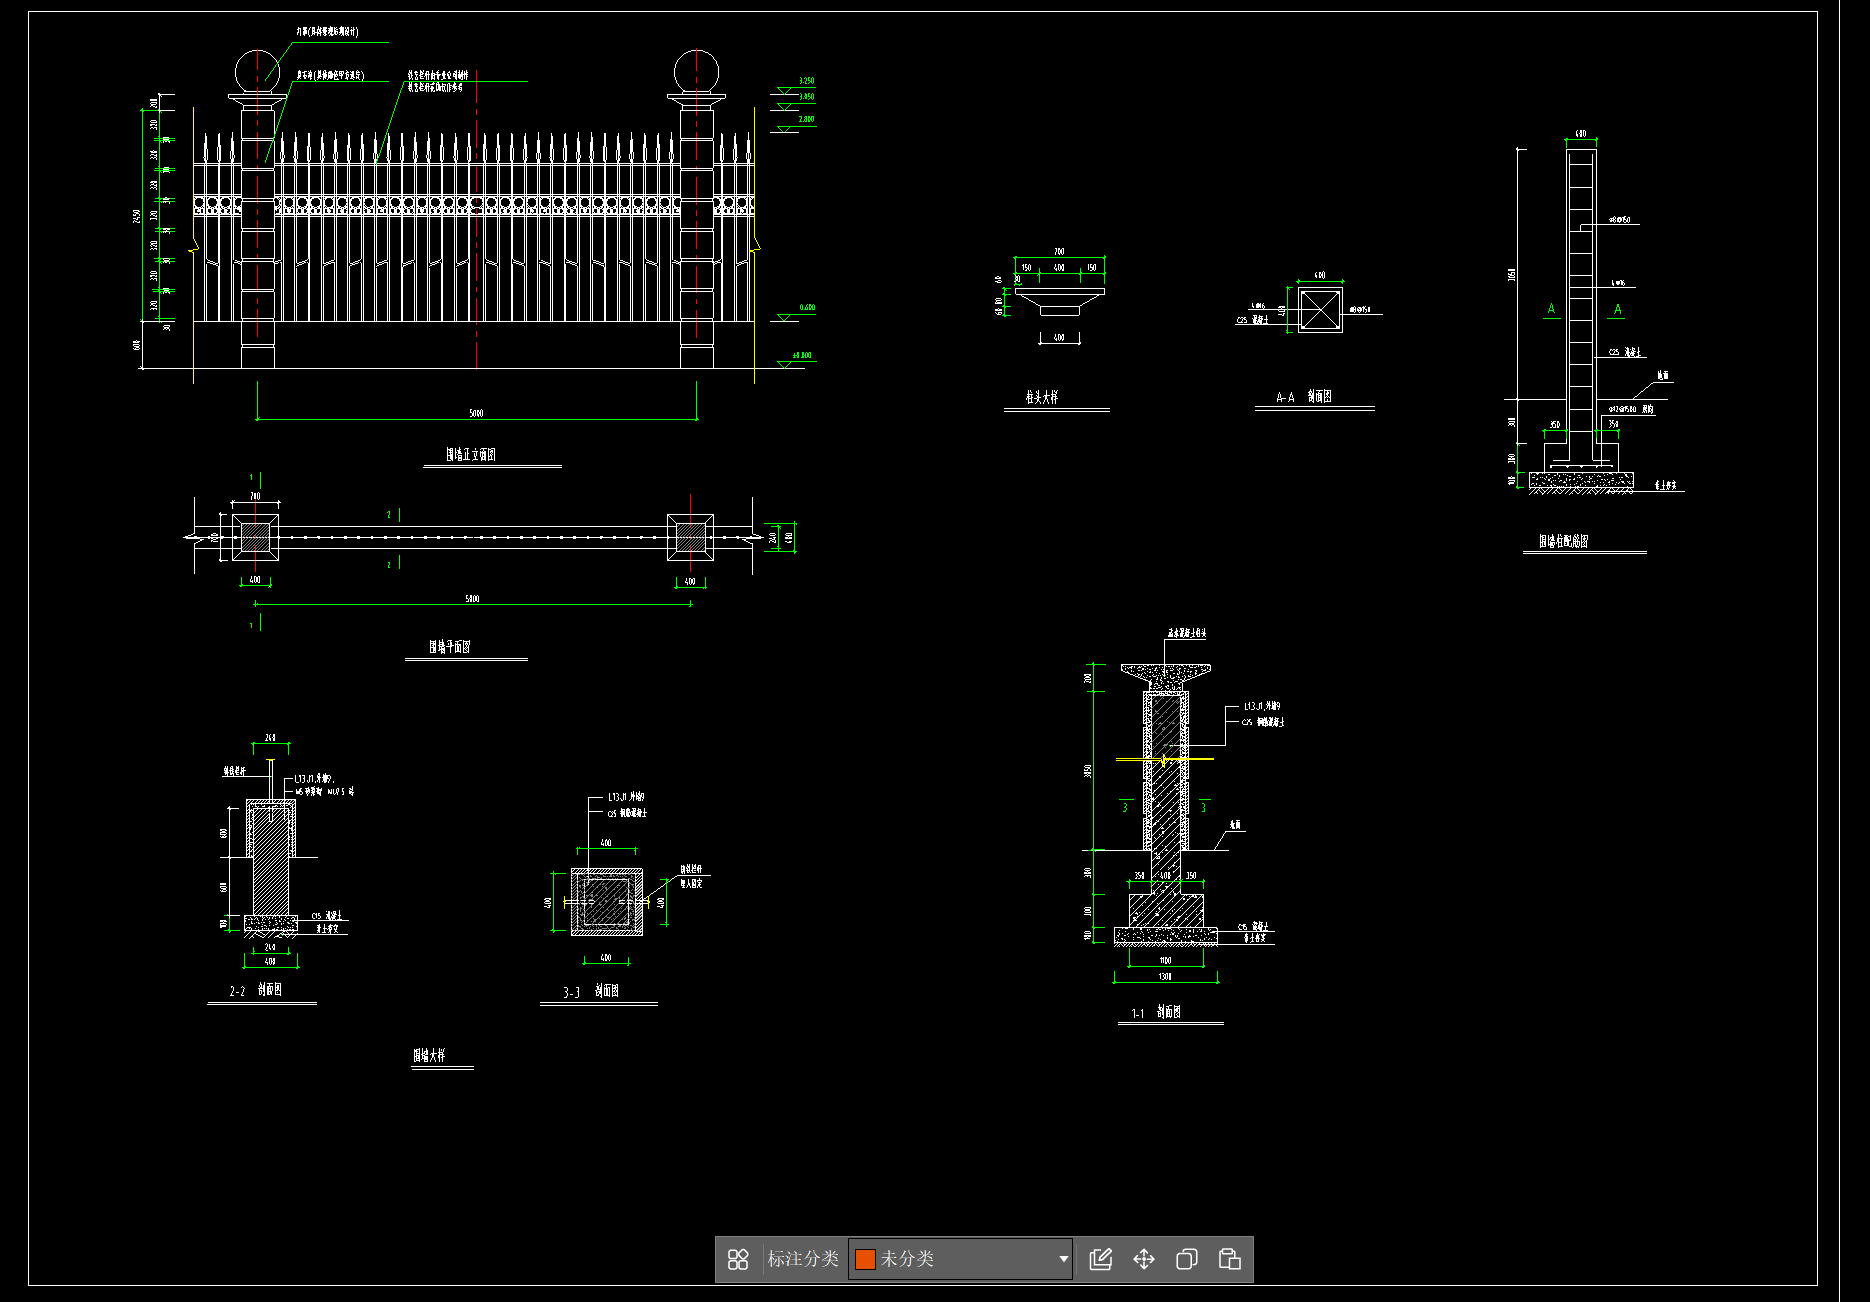
Task: Open the annotation category manager icon
Action: 738,1259
